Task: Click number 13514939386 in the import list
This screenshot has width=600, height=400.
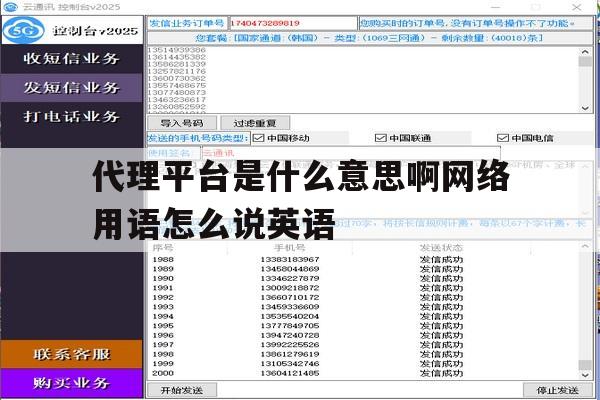Action: coord(177,50)
